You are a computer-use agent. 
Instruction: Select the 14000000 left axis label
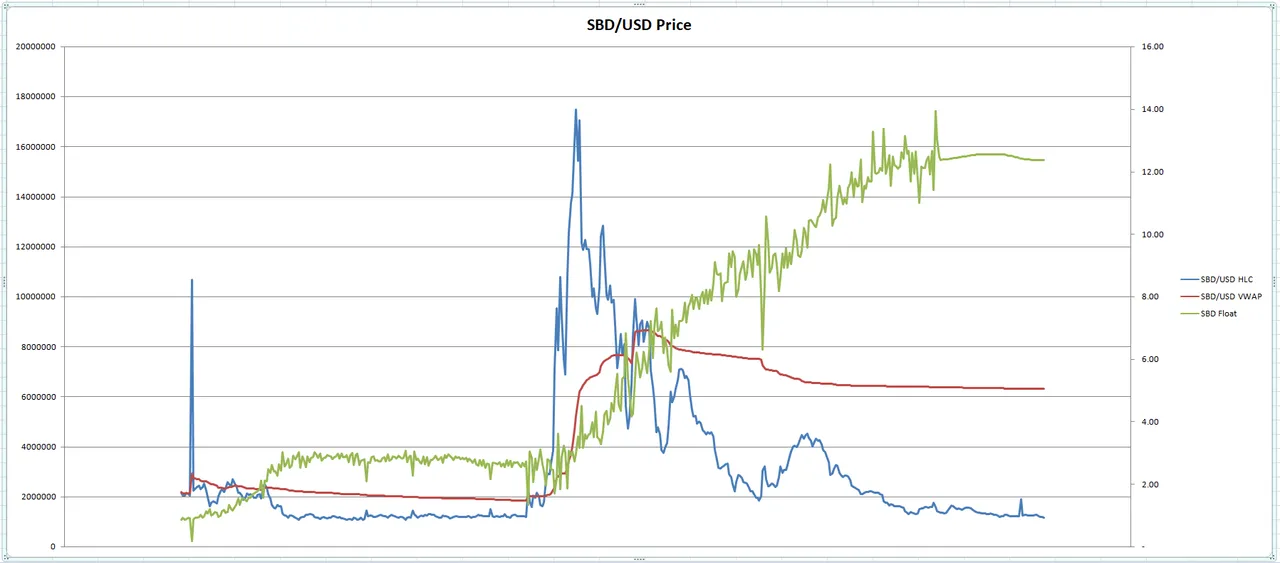tap(34, 197)
